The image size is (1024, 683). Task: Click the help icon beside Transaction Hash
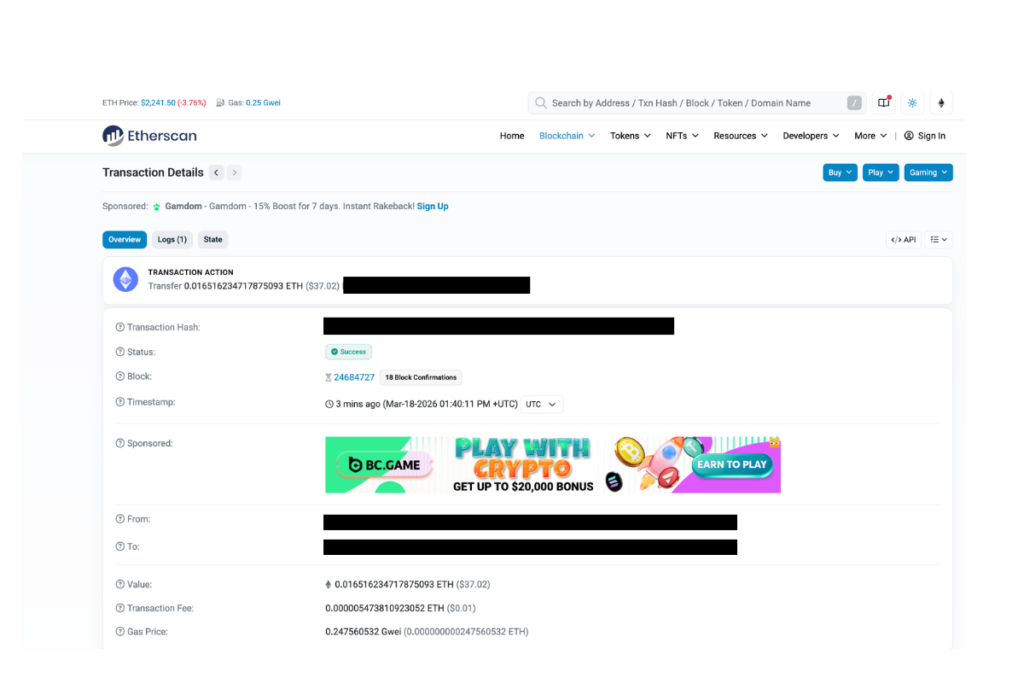120,327
